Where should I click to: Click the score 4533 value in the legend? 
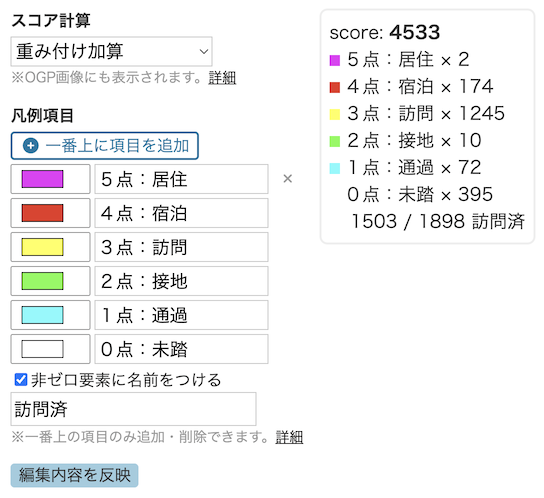(x=415, y=33)
